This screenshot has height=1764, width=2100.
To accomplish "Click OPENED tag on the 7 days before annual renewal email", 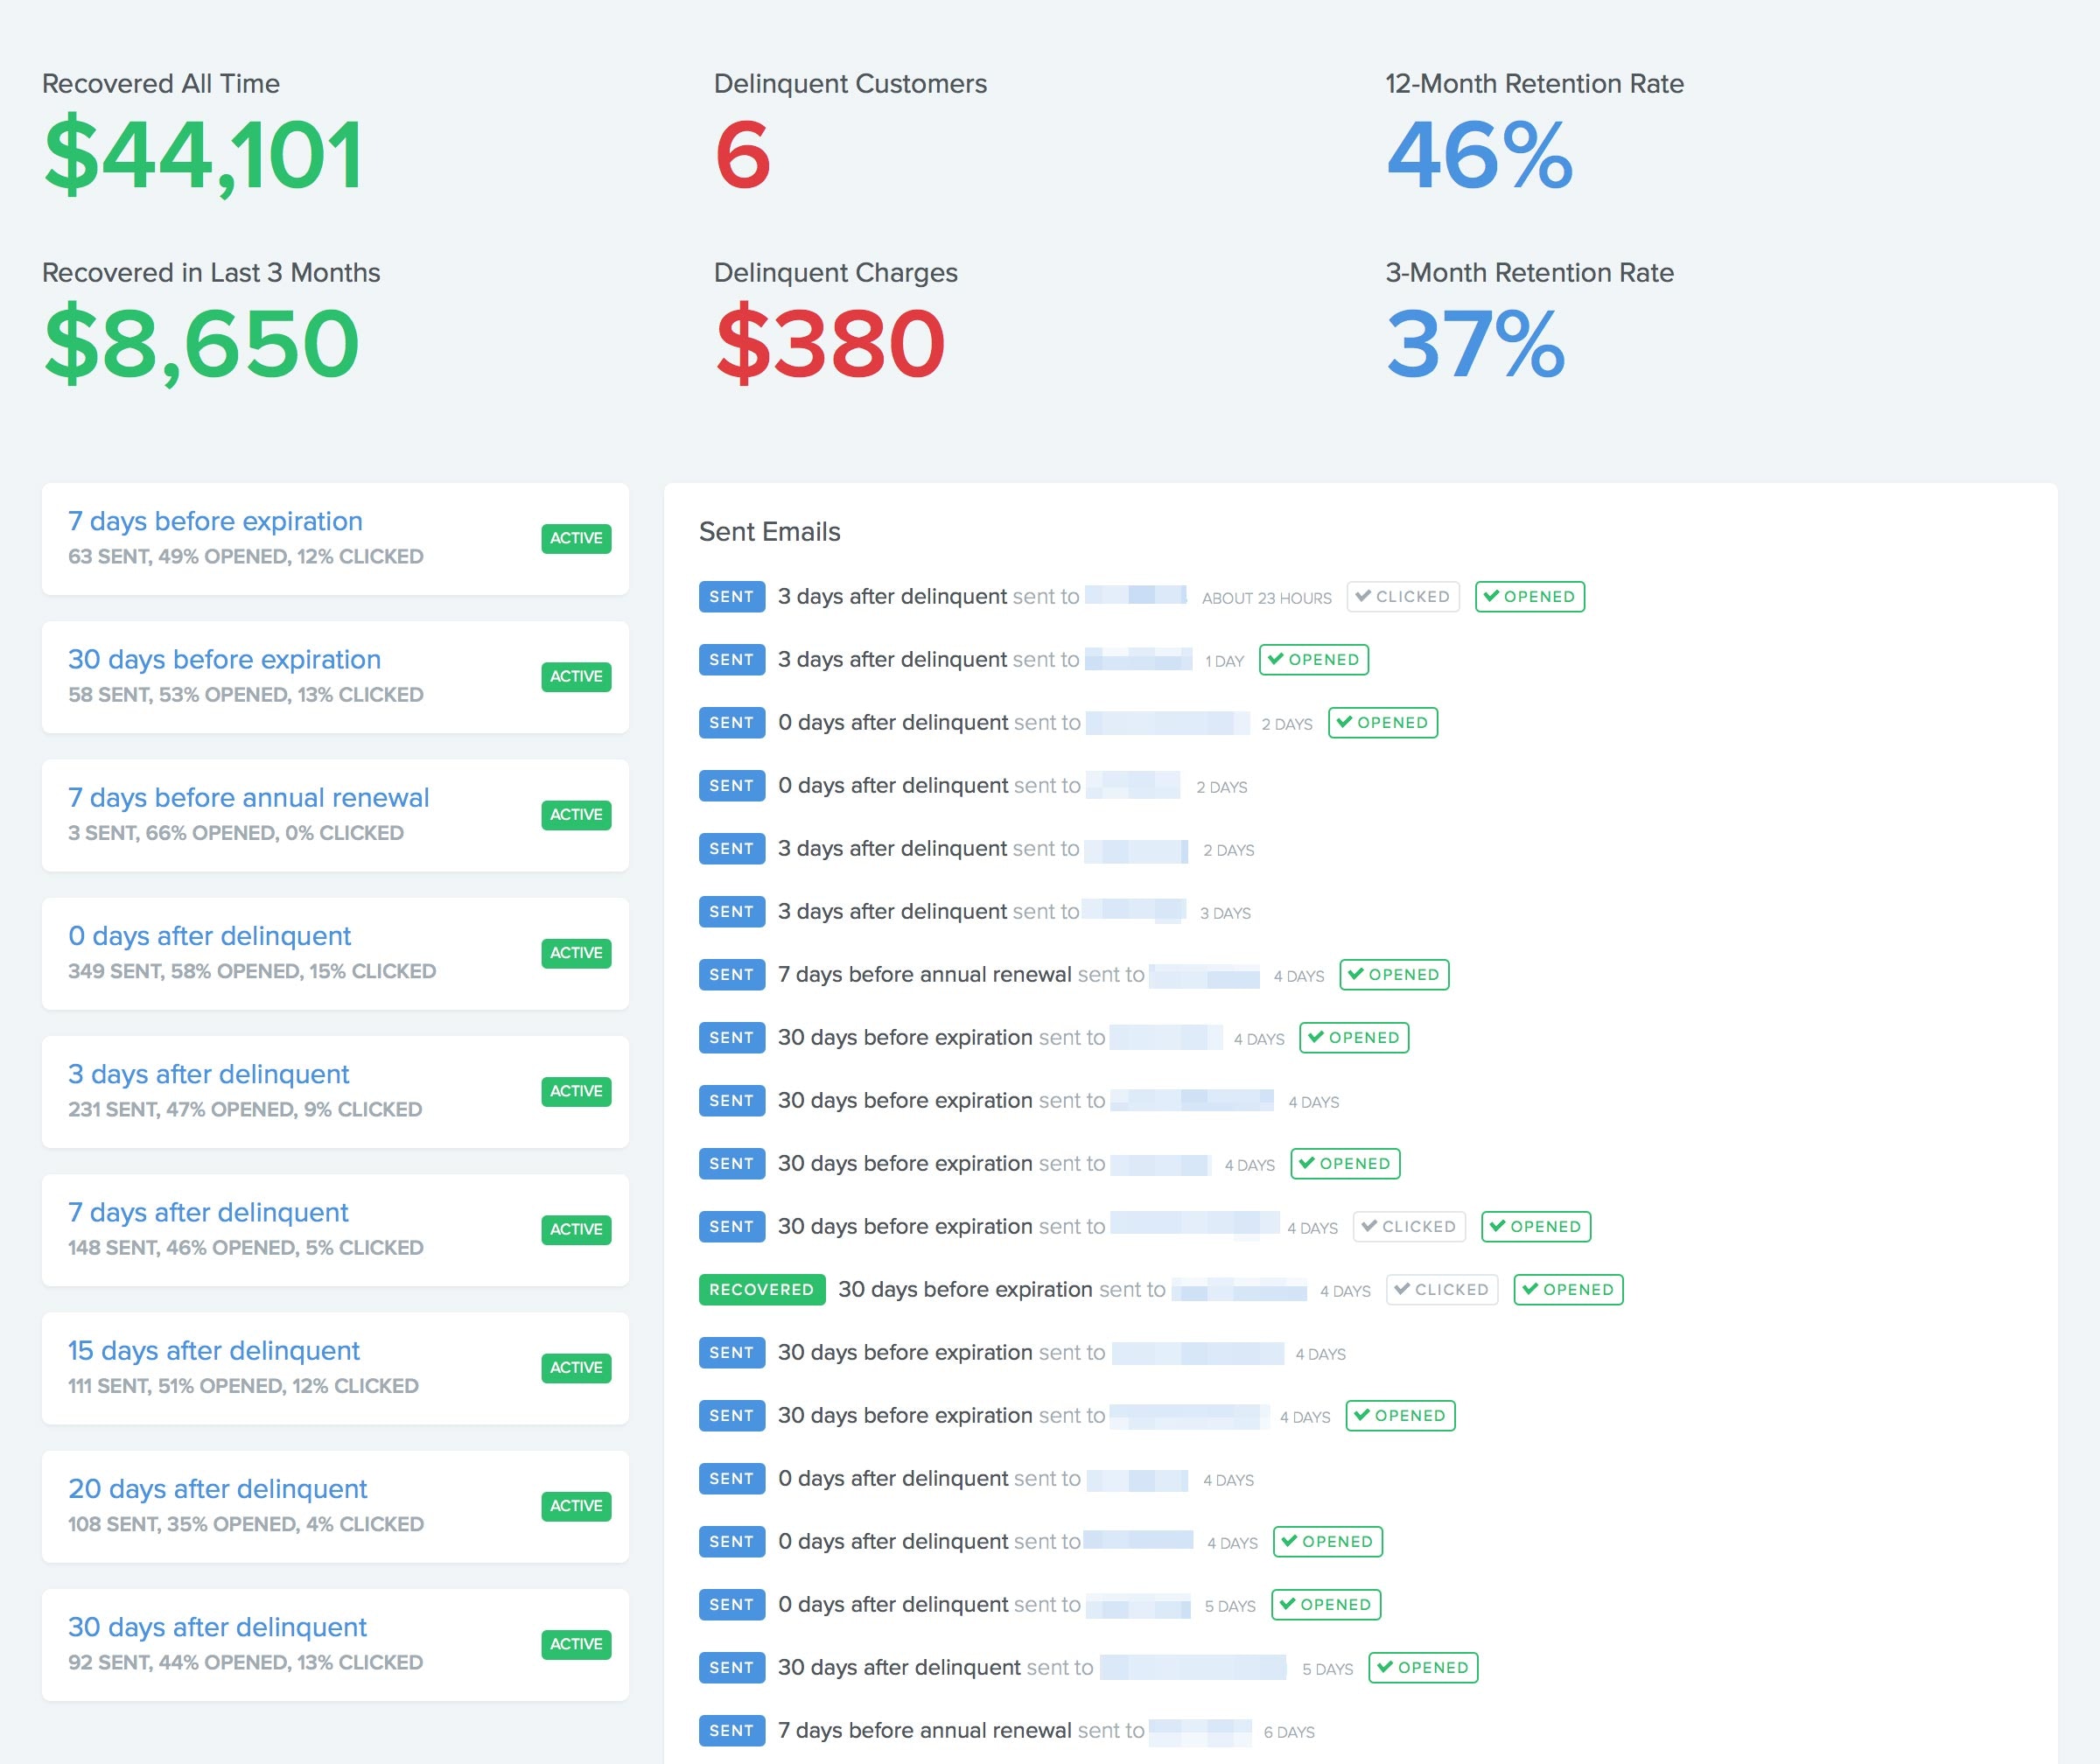I will pos(1393,974).
